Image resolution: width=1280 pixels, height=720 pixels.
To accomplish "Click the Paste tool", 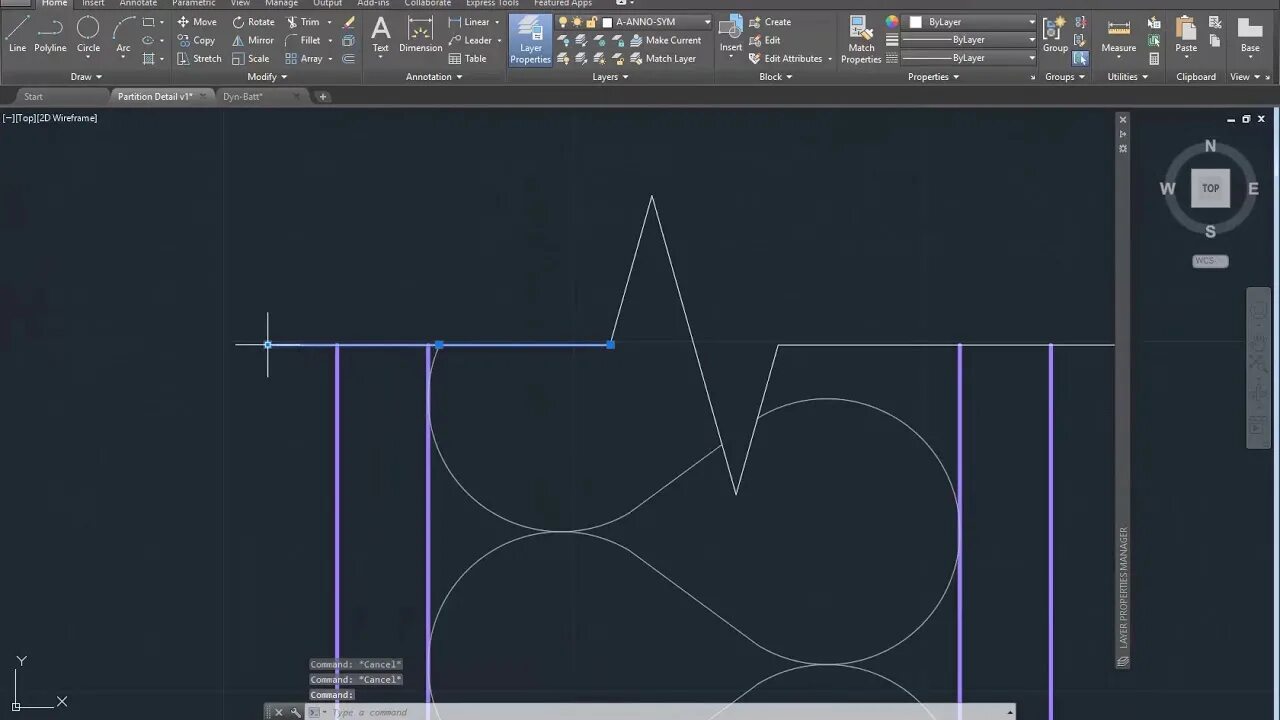I will 1186,34.
